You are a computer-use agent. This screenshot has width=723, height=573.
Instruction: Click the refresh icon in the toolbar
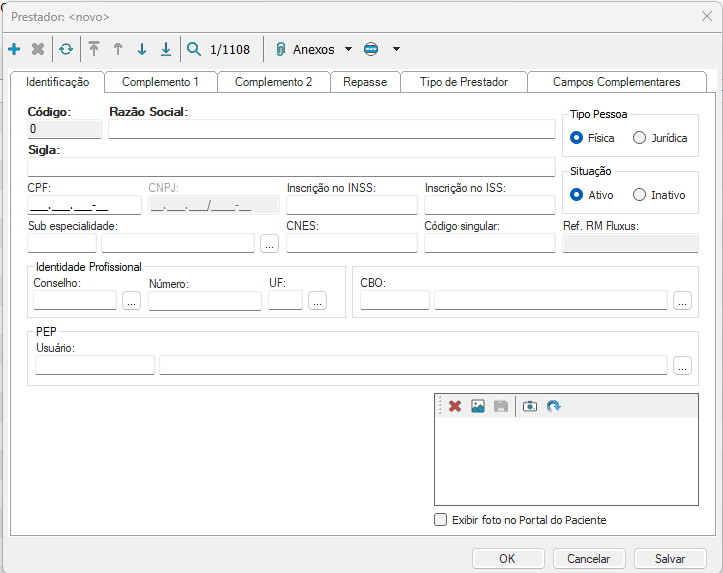click(66, 49)
